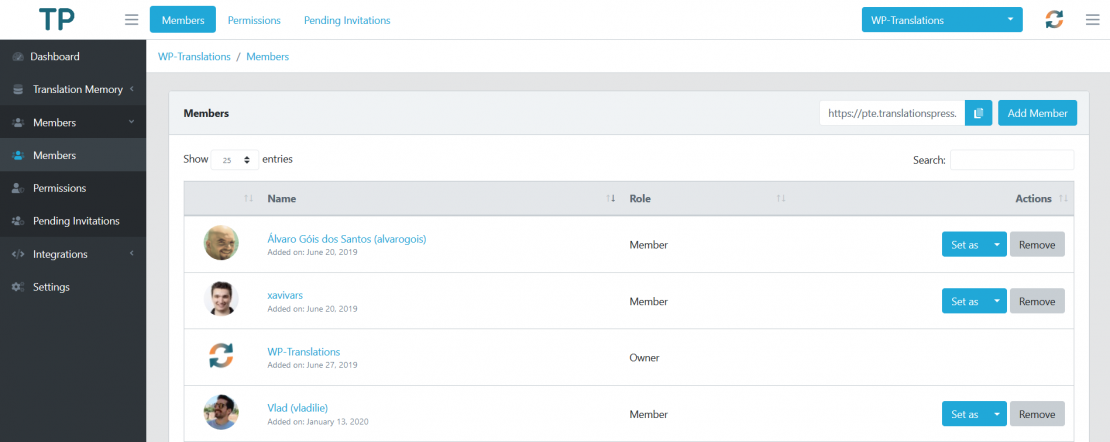Open the right-side hamburger menu icon

(x=1092, y=20)
